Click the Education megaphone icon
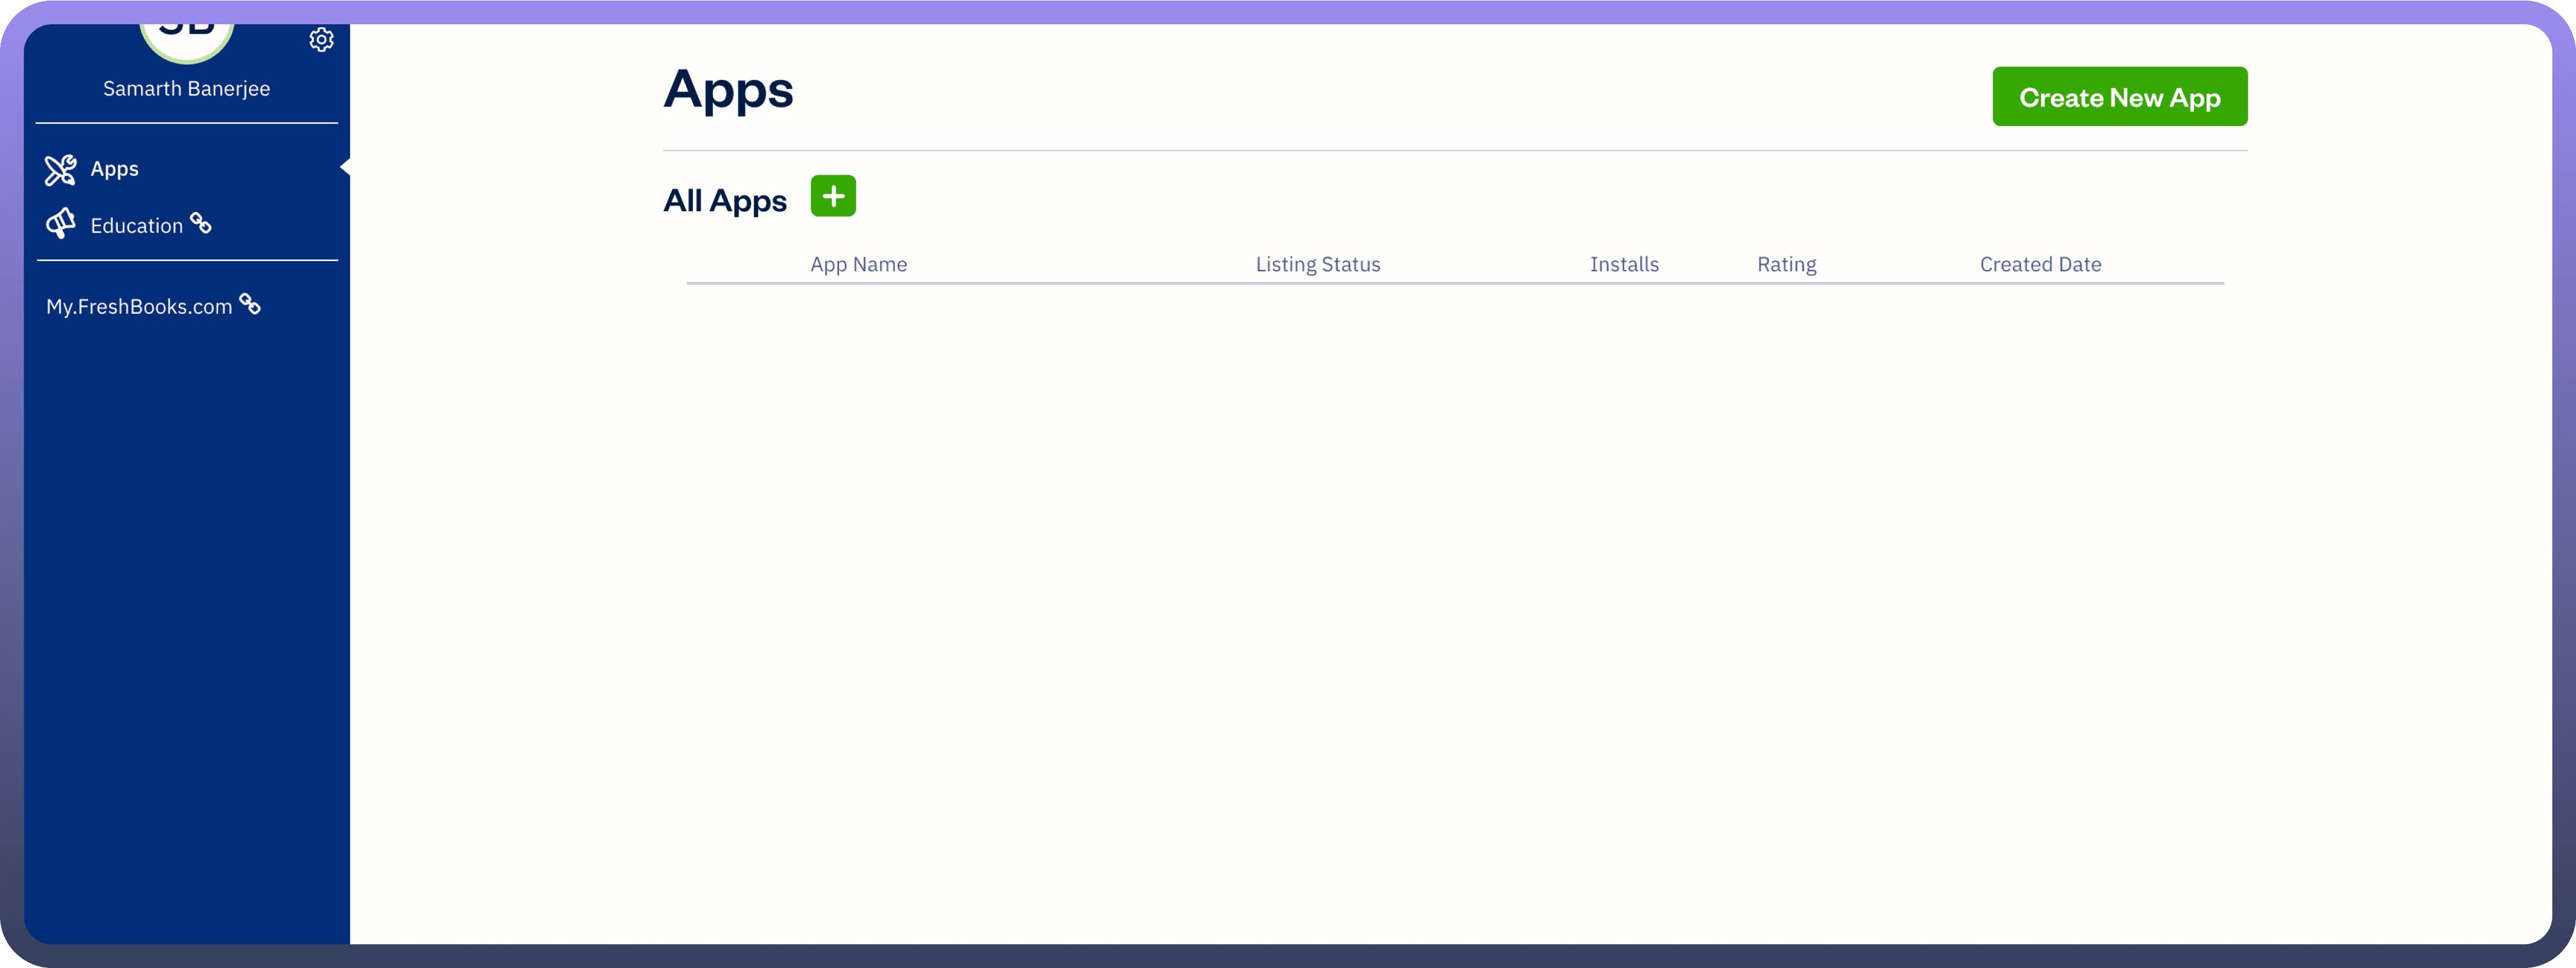The width and height of the screenshot is (2576, 968). click(x=60, y=224)
